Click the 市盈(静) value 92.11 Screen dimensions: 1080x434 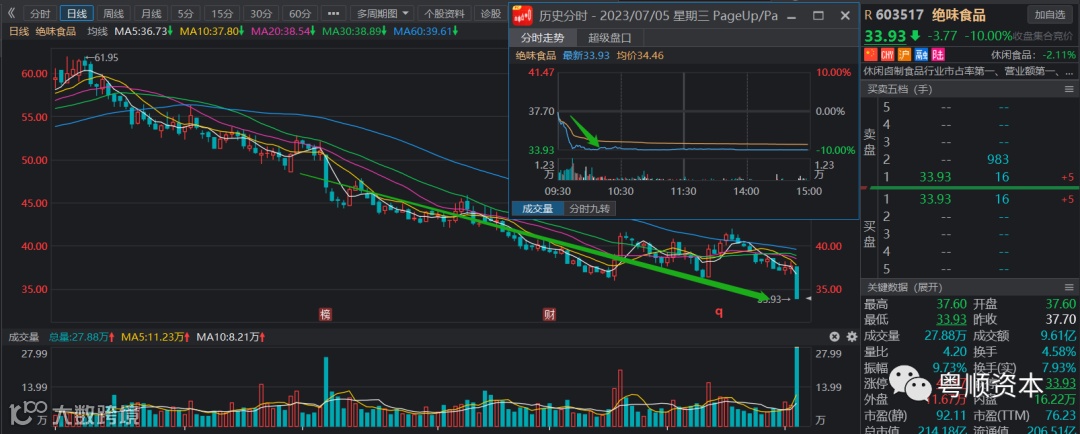951,415
